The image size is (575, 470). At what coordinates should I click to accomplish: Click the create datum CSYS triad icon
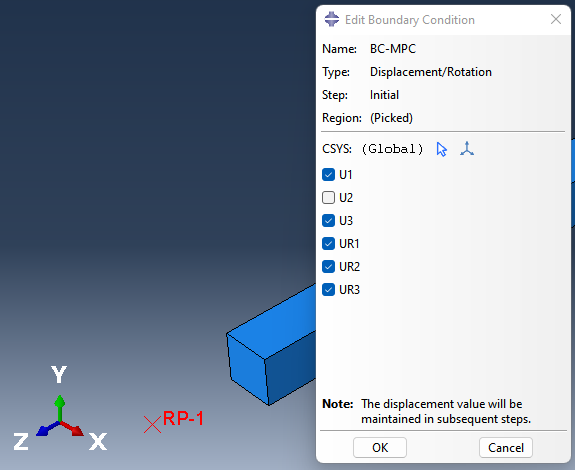[467, 149]
